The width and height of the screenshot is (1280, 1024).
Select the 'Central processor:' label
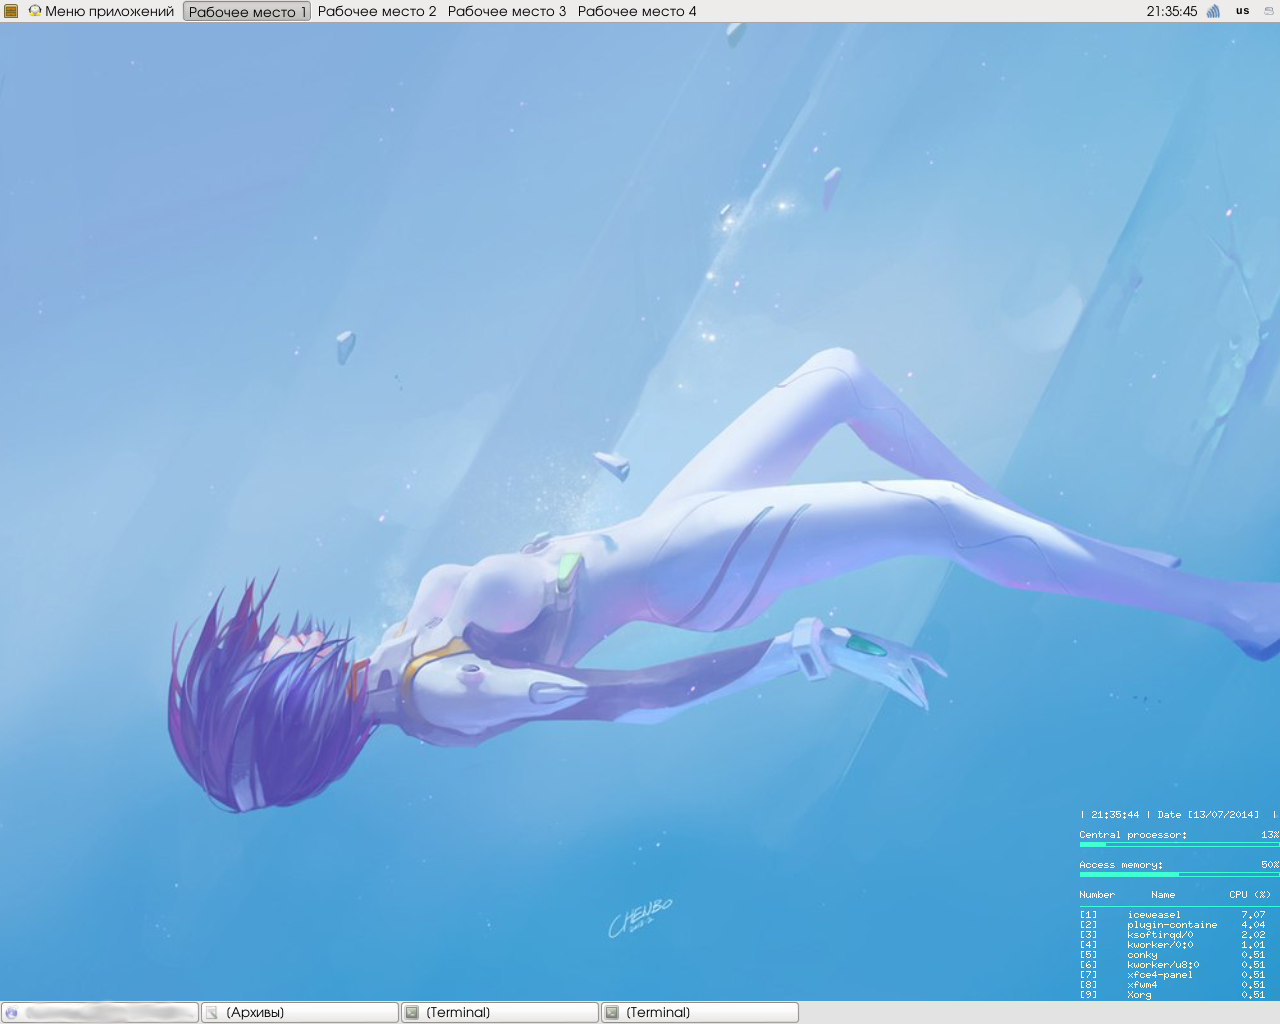1133,835
